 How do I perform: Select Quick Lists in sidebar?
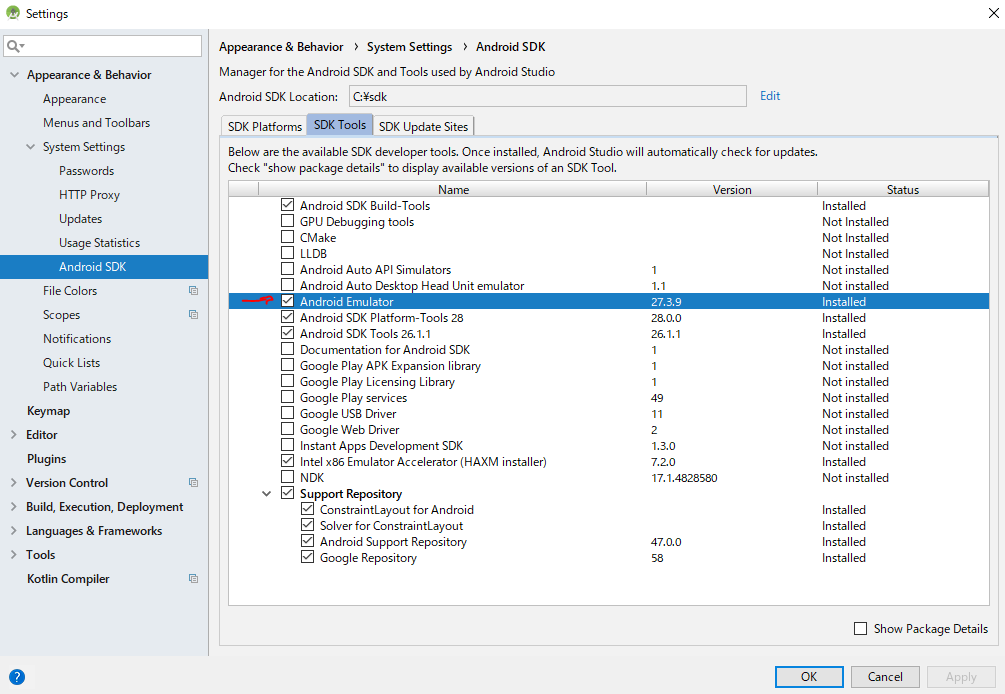(x=71, y=363)
